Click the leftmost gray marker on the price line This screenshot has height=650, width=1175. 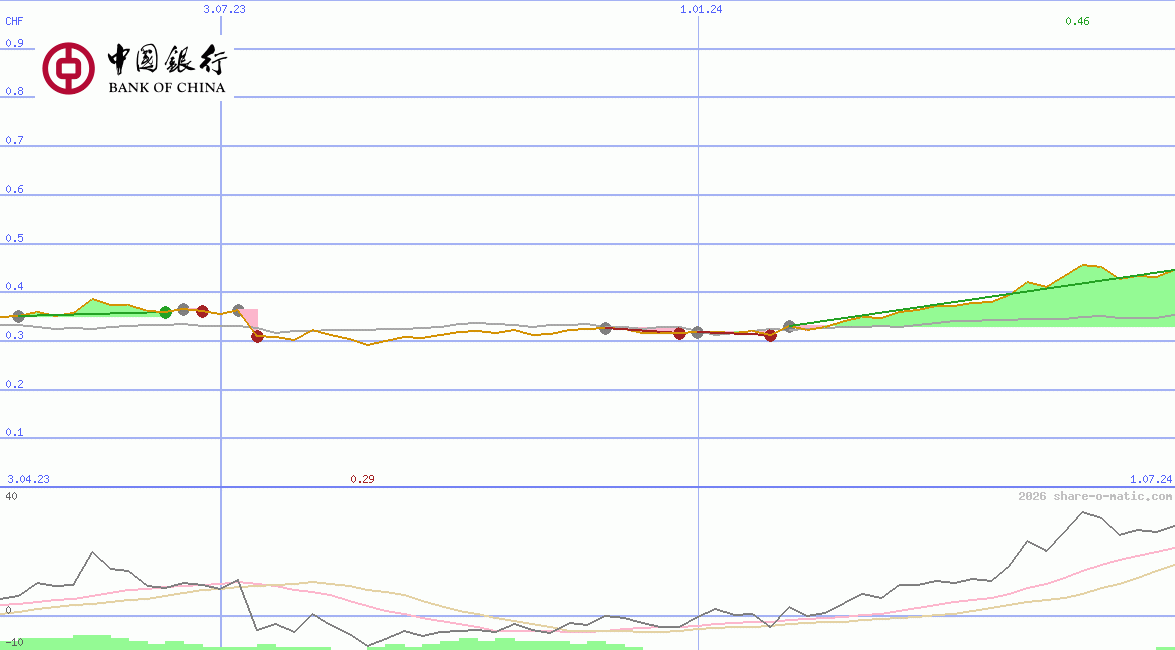[17, 317]
